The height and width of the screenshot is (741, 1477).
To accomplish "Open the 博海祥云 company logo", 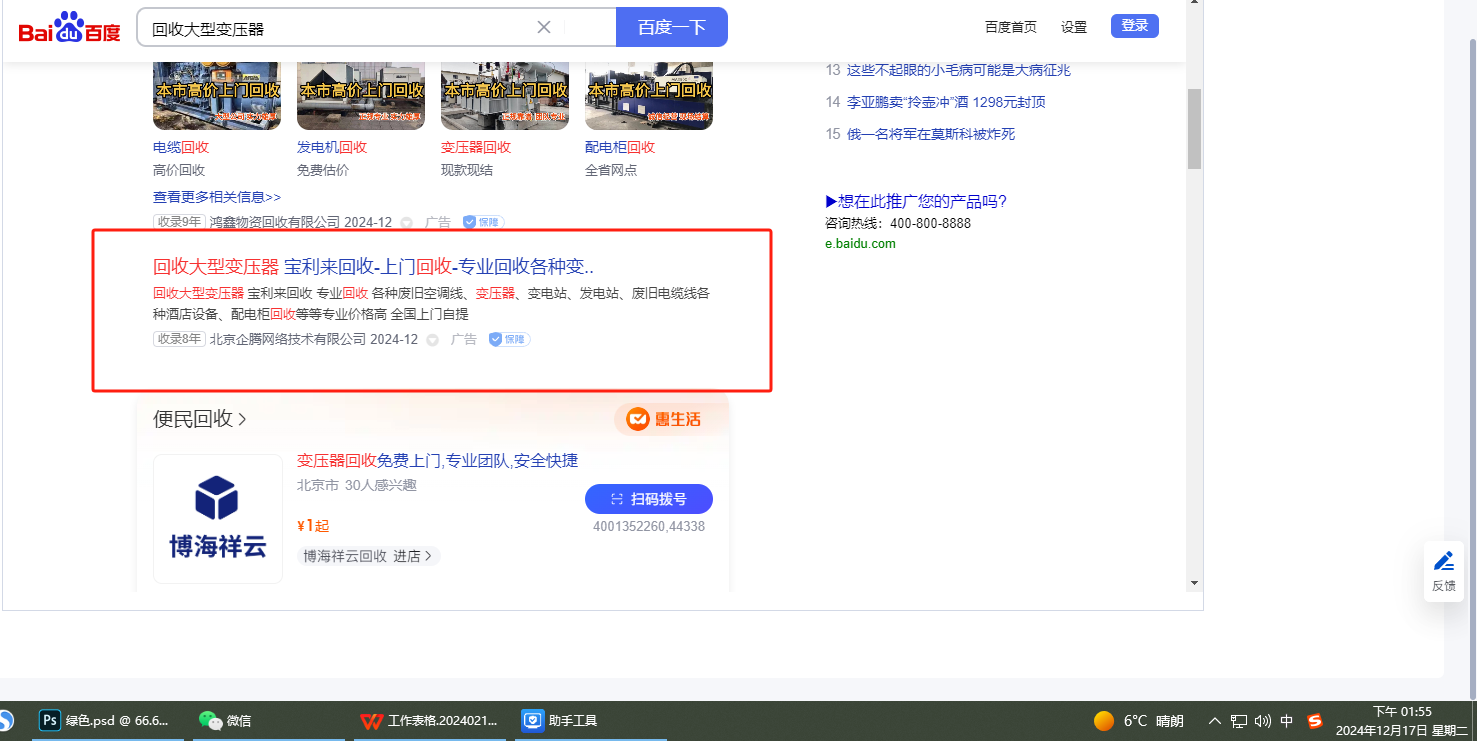I will pyautogui.click(x=218, y=519).
